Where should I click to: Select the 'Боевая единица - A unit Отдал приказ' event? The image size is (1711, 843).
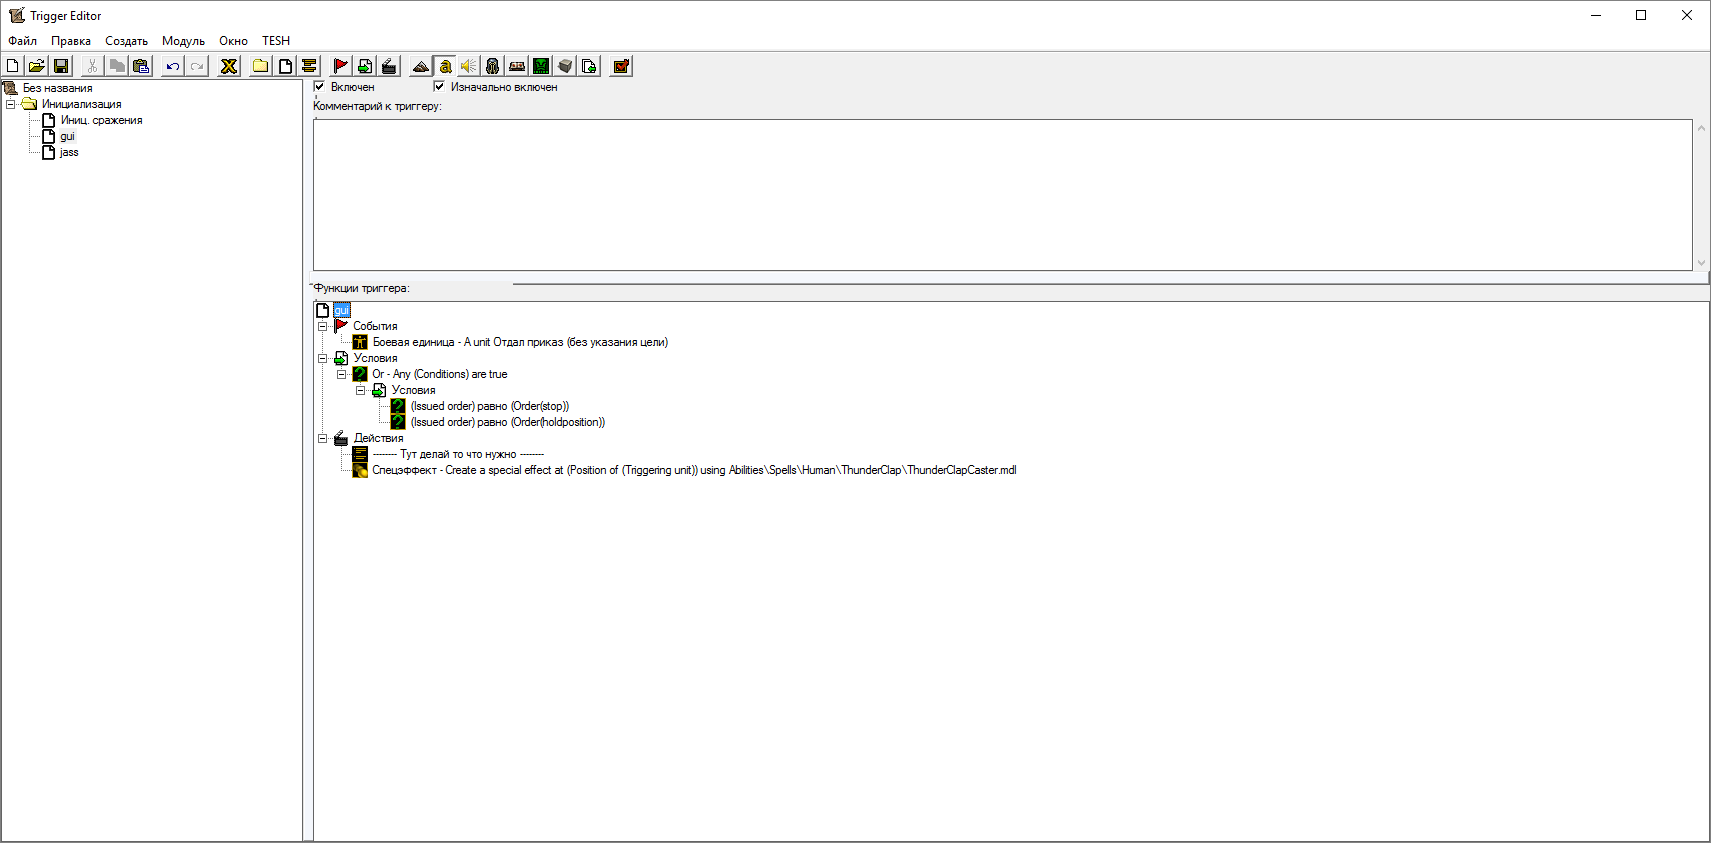[520, 342]
